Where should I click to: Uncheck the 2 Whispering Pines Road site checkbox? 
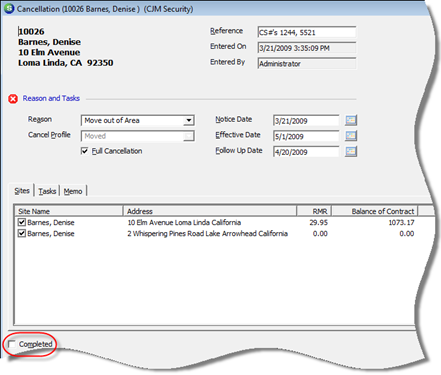click(22, 233)
